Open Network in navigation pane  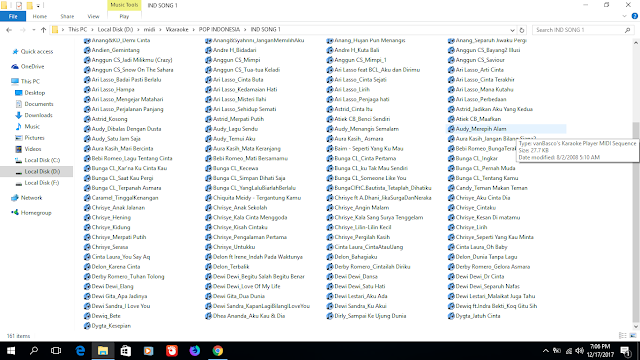tap(27, 198)
